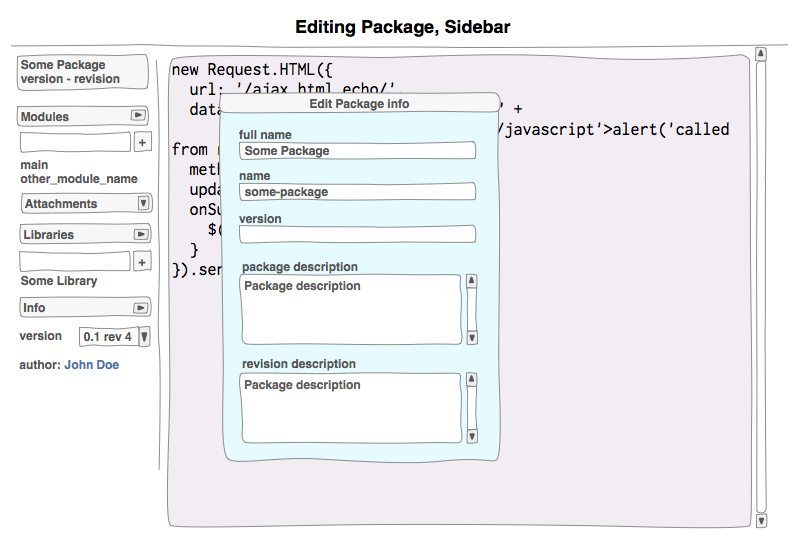Add a library with plus button
806x536 pixels.
[142, 262]
